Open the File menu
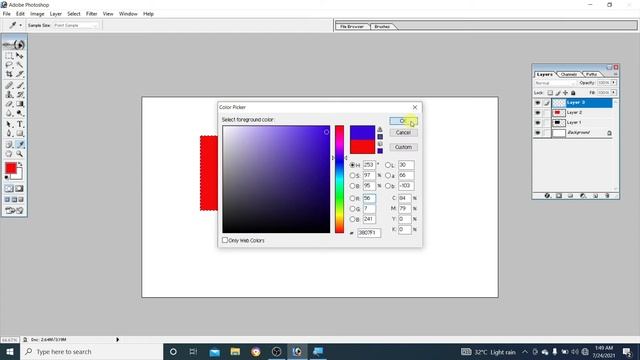The height and width of the screenshot is (360, 640). coord(7,14)
